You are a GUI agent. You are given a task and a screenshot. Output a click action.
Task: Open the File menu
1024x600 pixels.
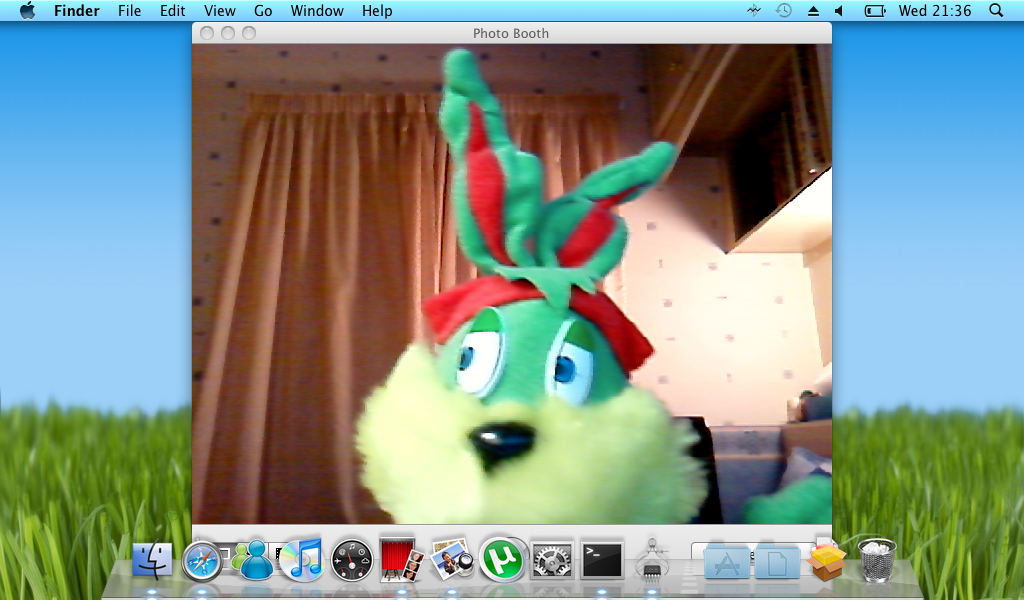click(x=129, y=10)
